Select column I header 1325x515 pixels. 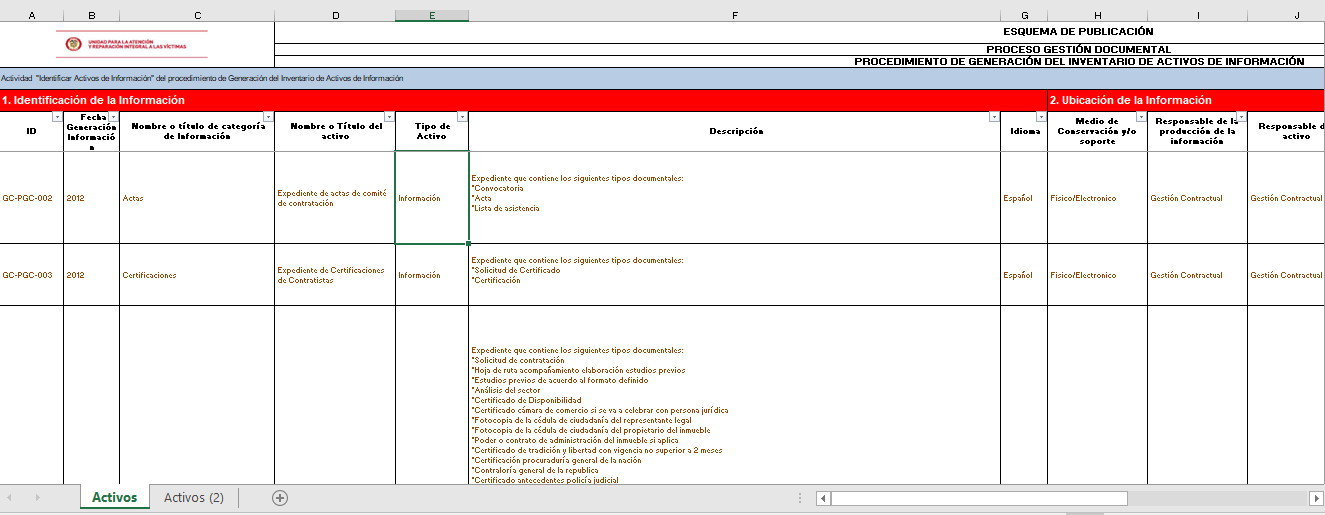1197,15
